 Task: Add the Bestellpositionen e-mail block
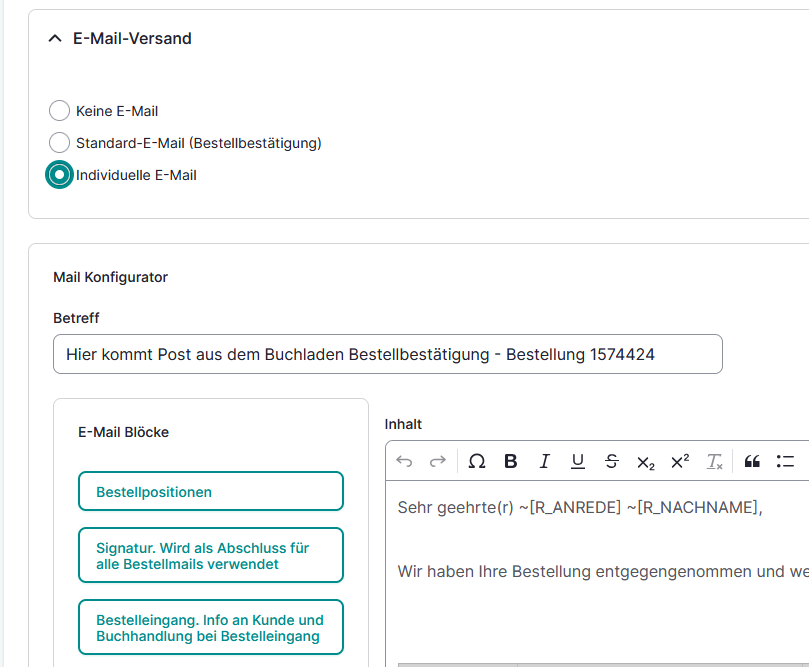click(211, 491)
